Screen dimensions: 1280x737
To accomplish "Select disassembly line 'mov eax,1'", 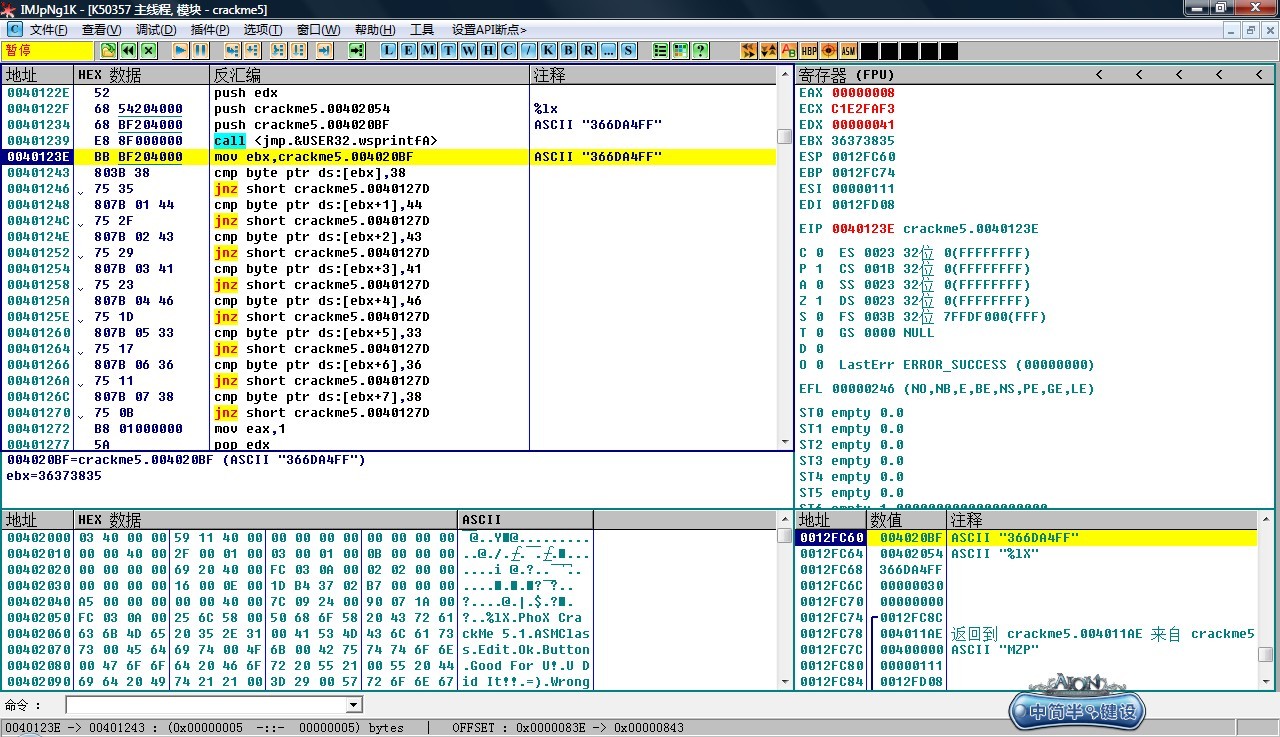I will pos(389,429).
